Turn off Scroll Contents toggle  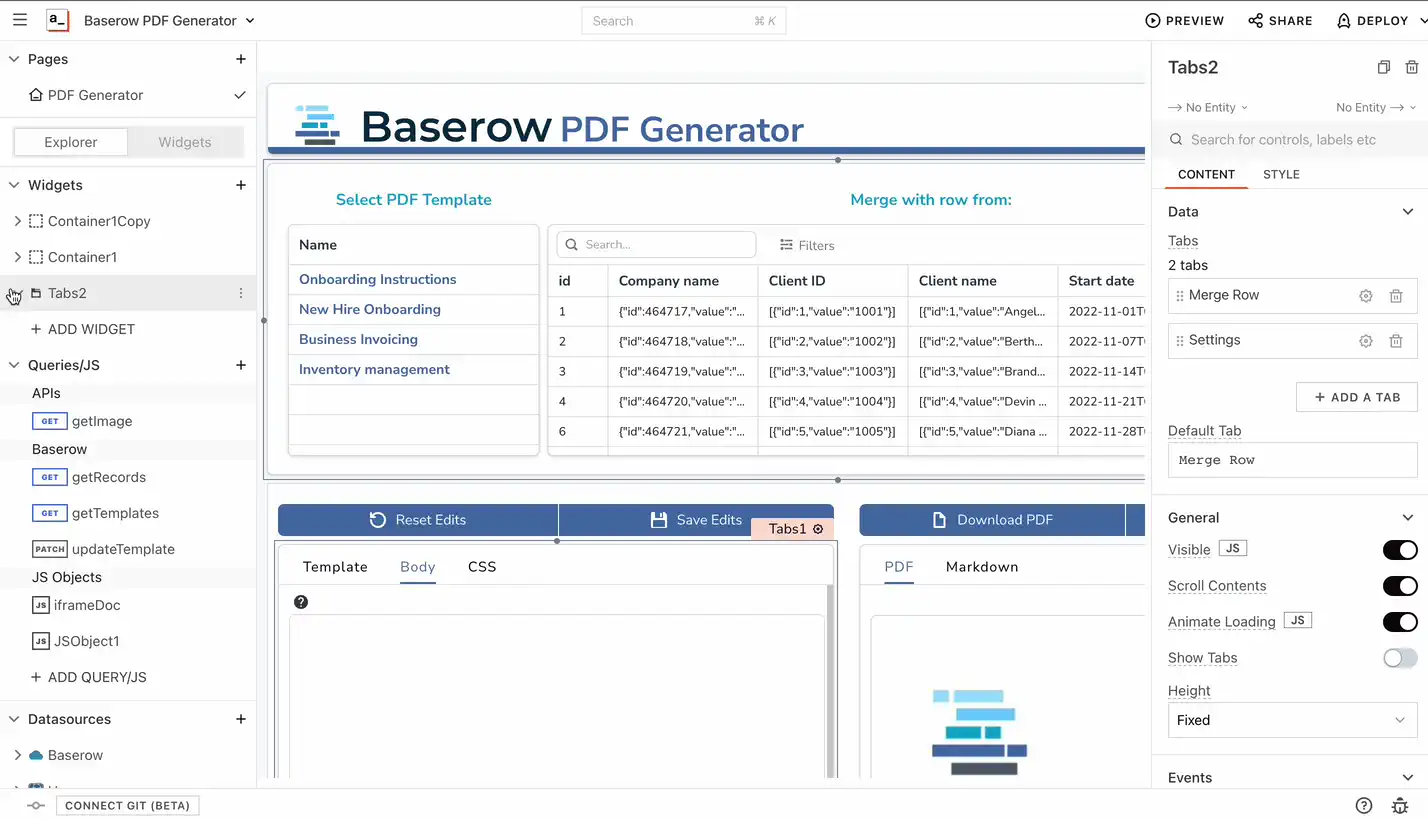coord(1400,586)
